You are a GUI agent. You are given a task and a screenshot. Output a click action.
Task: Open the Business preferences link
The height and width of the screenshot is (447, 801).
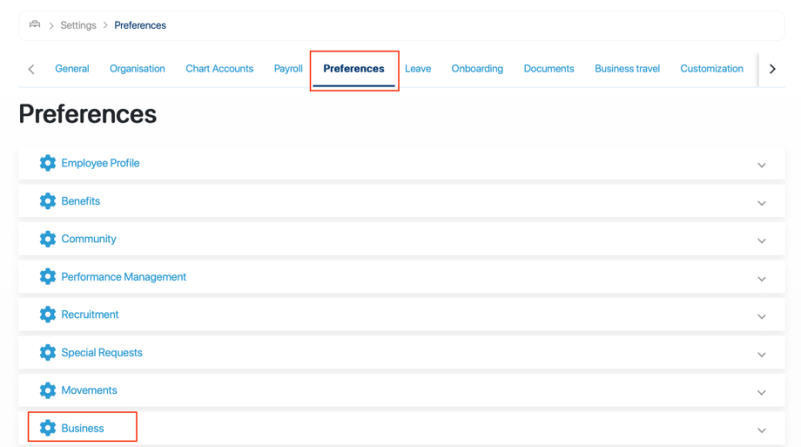pyautogui.click(x=83, y=429)
